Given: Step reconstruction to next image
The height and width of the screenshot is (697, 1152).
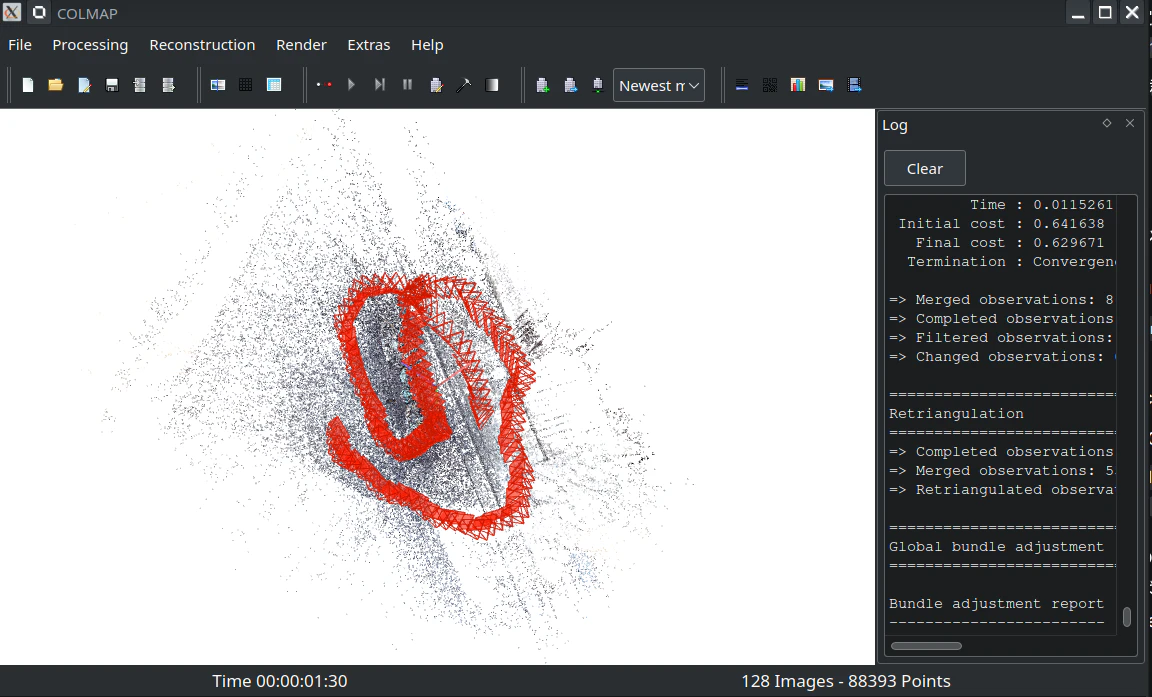Looking at the screenshot, I should pos(379,85).
